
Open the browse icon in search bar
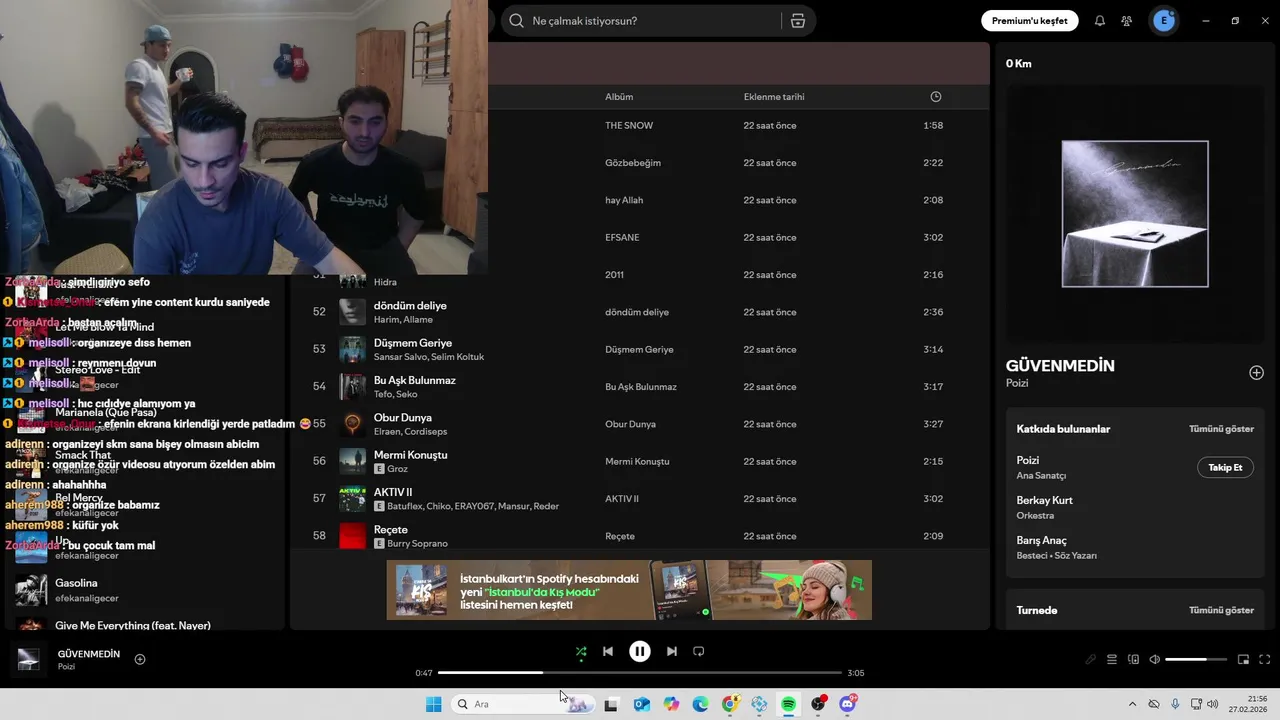(797, 21)
